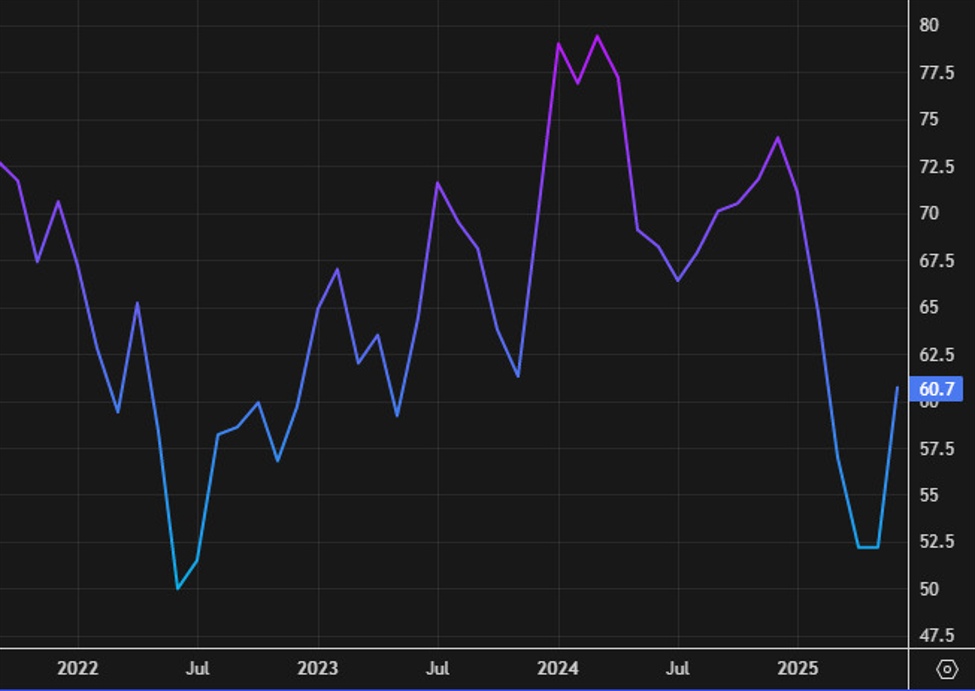This screenshot has height=691, width=975.
Task: Click the line's latest point near 60.7
Action: click(897, 388)
